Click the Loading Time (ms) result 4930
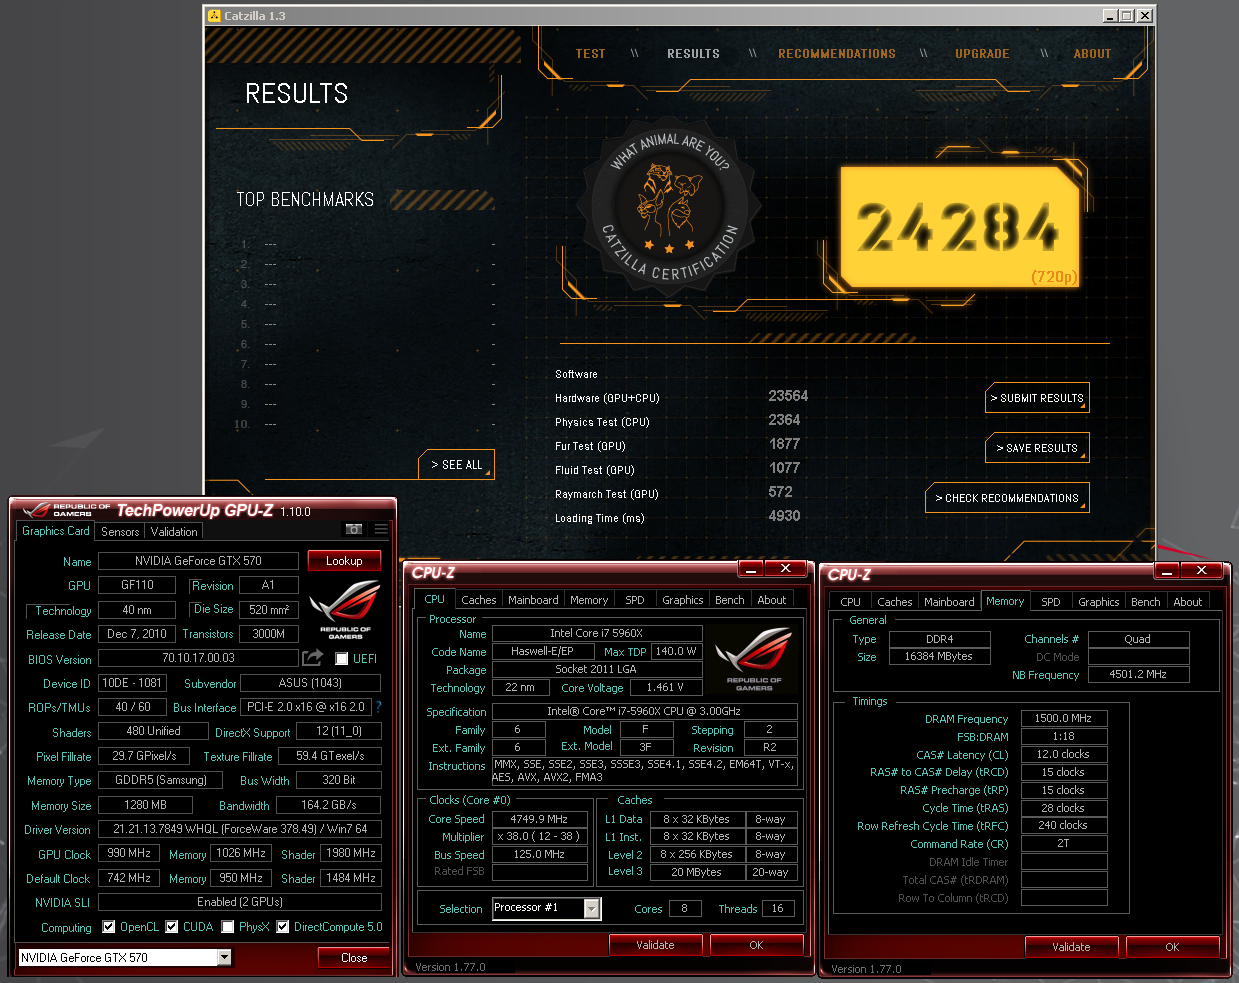Screen dimensions: 1239x983 (x=784, y=516)
